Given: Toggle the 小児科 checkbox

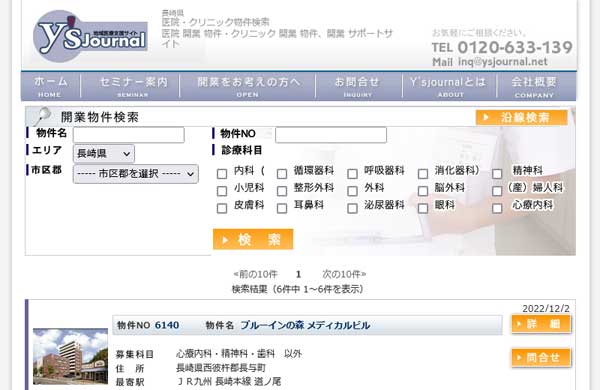Looking at the screenshot, I should click(222, 191).
